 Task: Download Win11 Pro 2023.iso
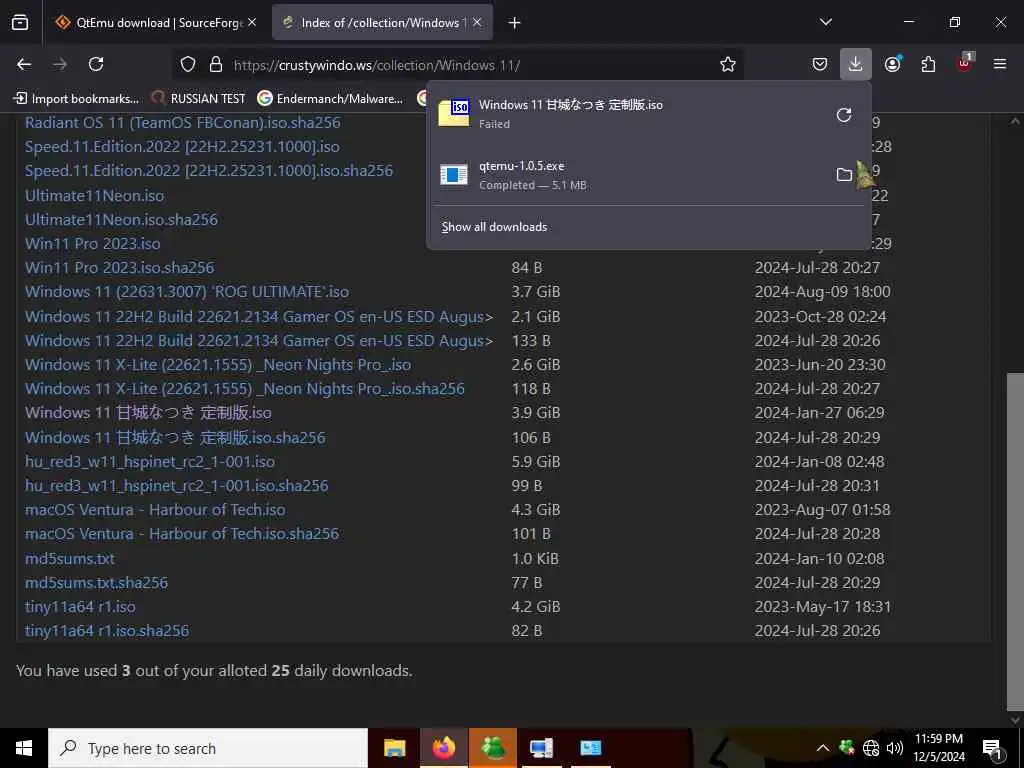(x=93, y=244)
